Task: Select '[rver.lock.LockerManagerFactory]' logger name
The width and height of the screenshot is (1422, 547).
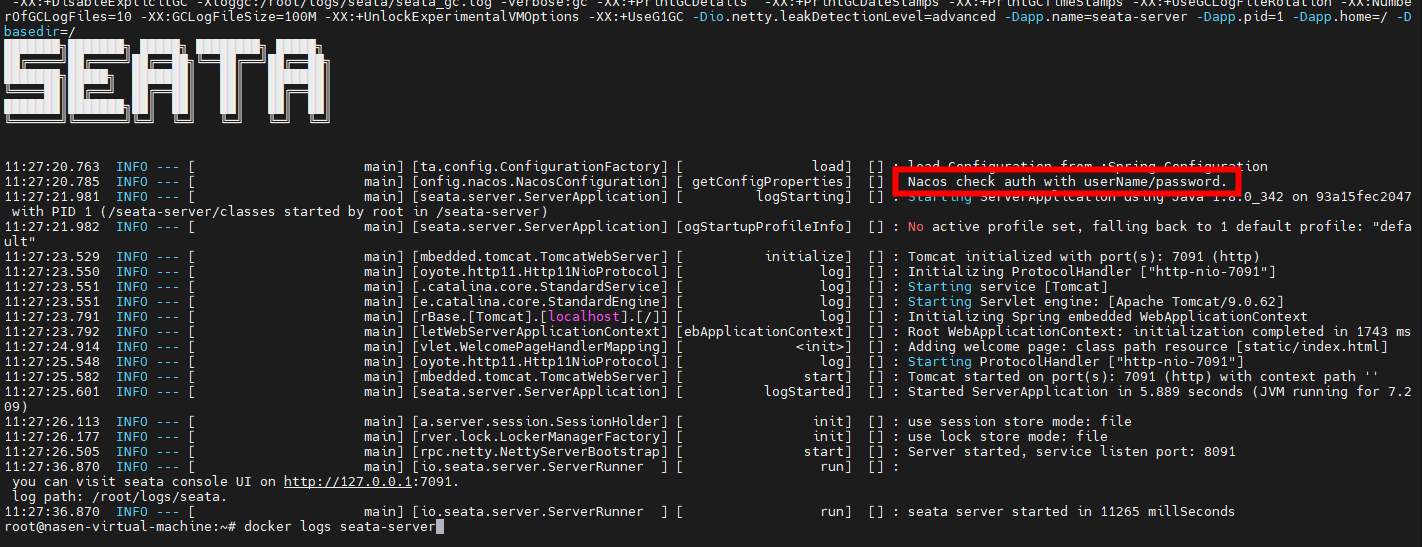Action: 539,437
